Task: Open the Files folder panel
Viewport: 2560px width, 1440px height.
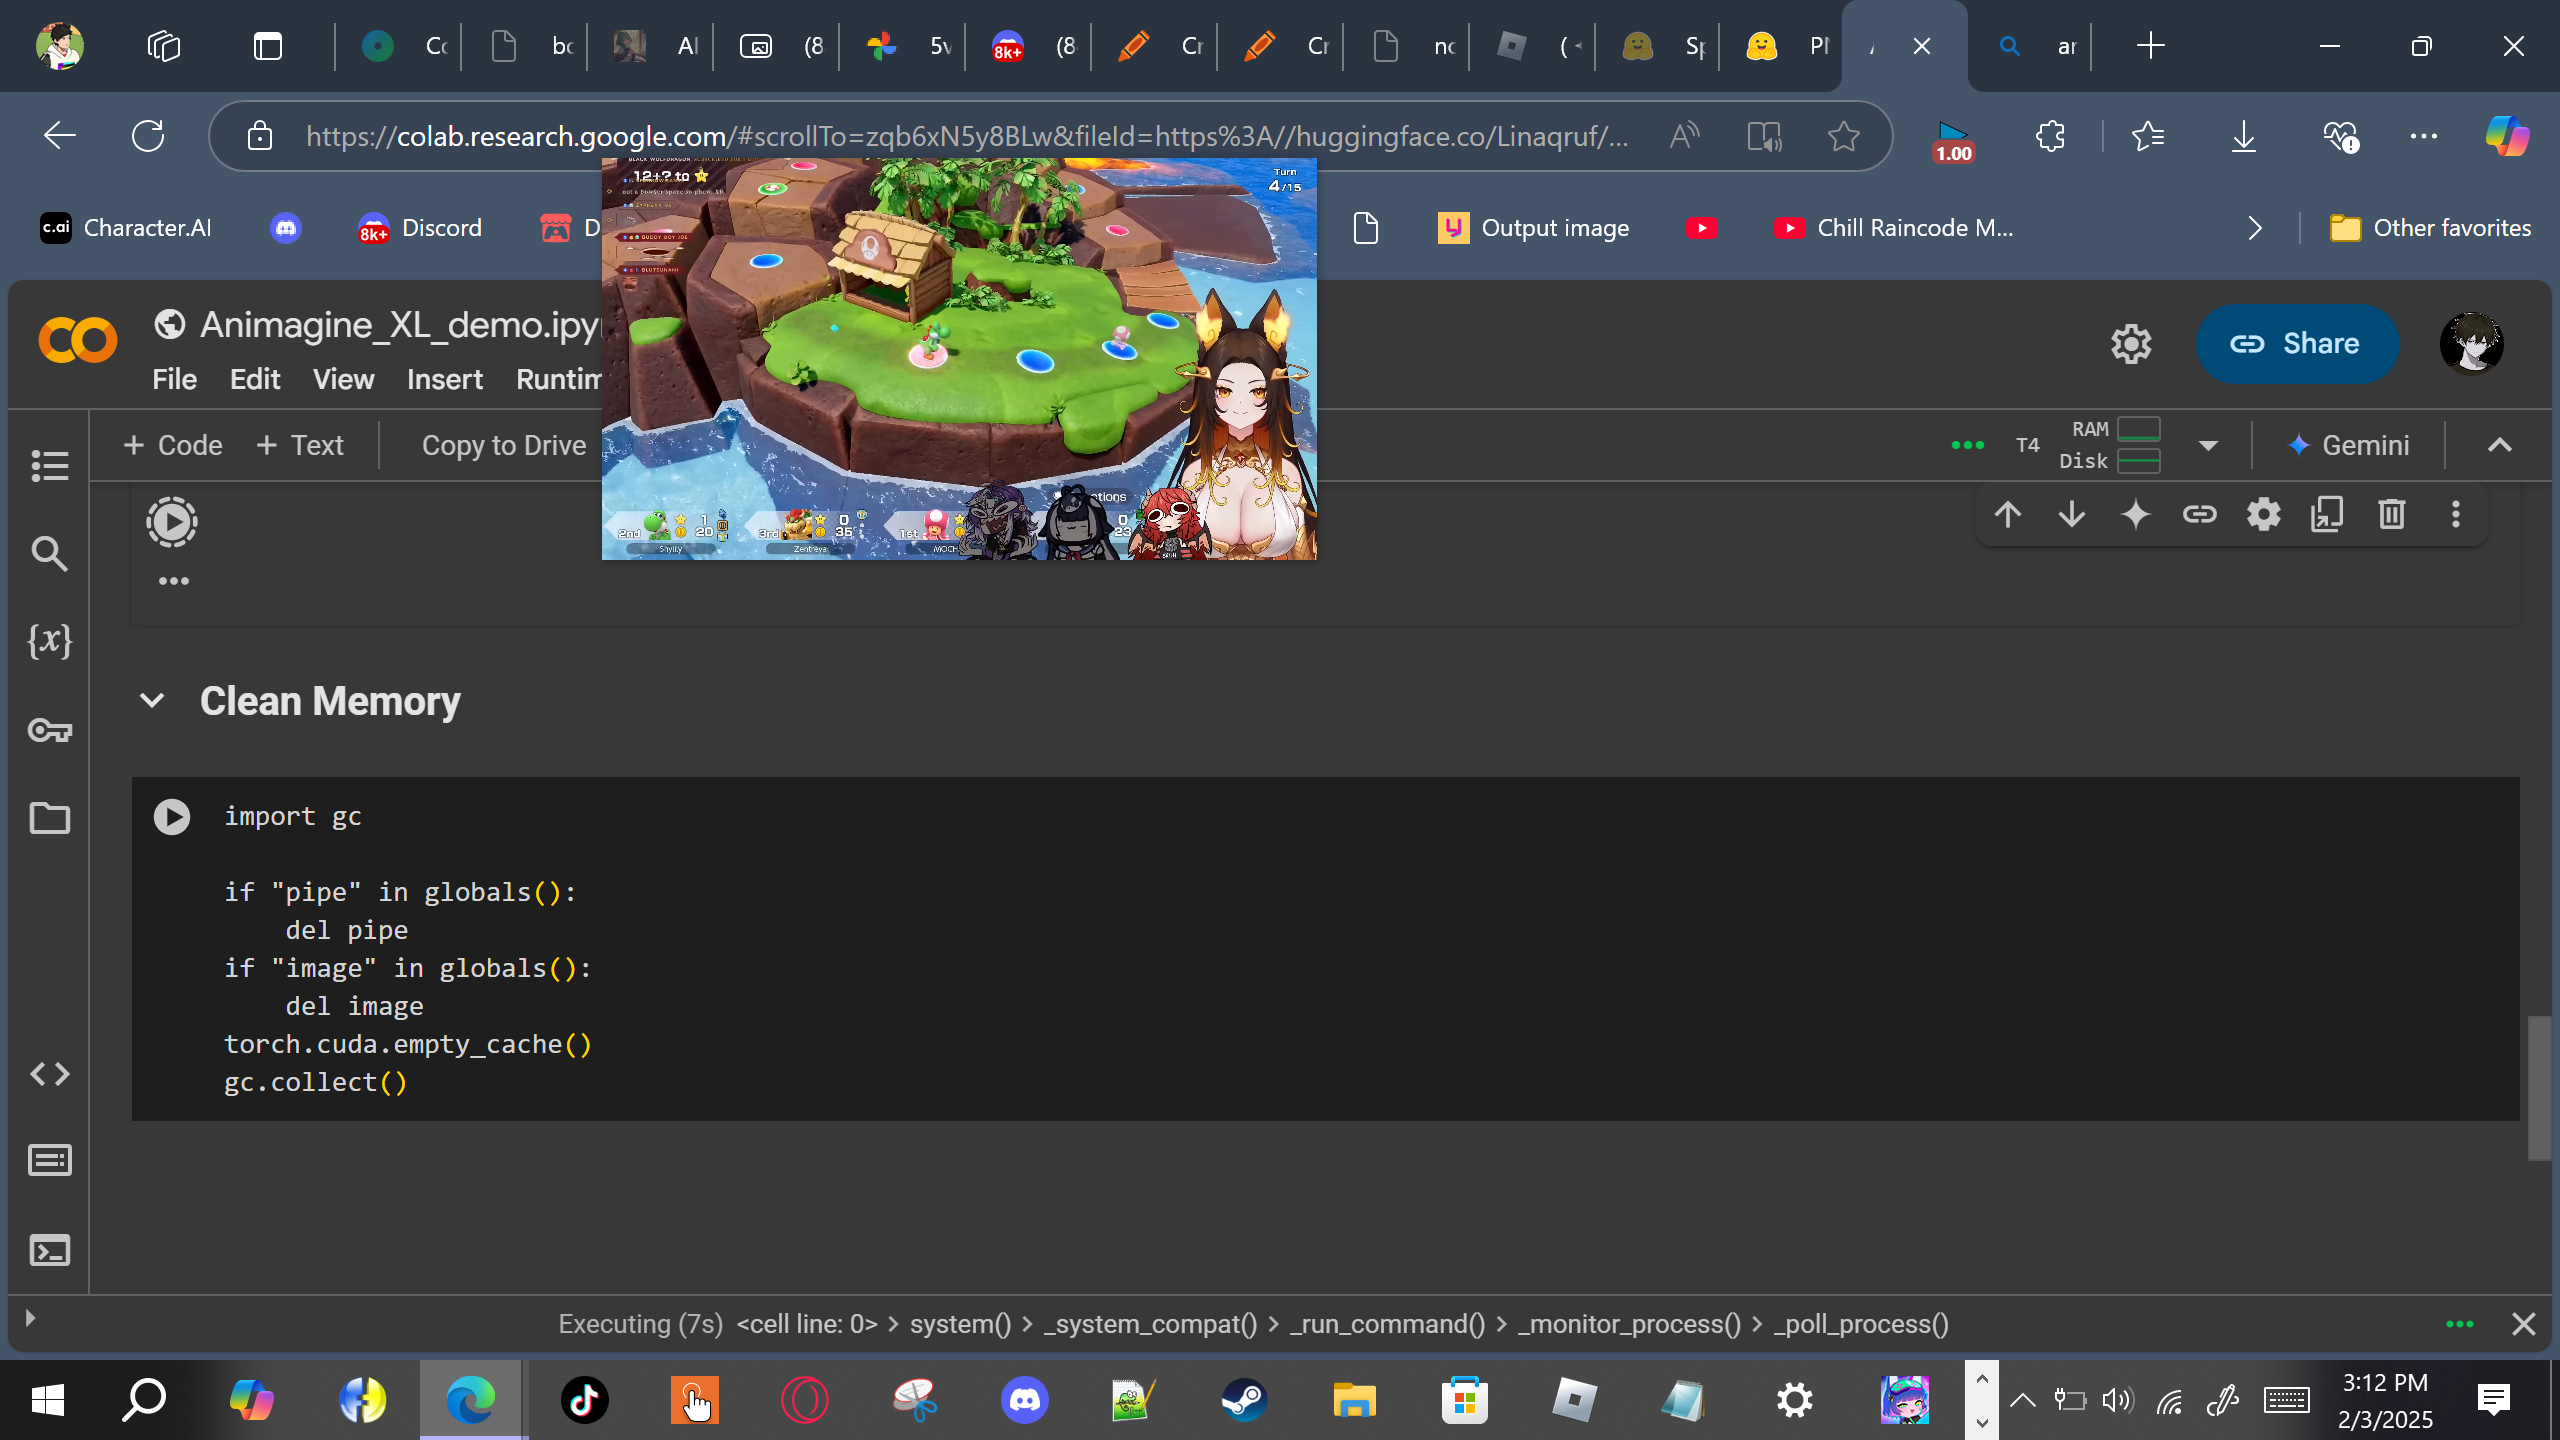Action: pyautogui.click(x=50, y=818)
